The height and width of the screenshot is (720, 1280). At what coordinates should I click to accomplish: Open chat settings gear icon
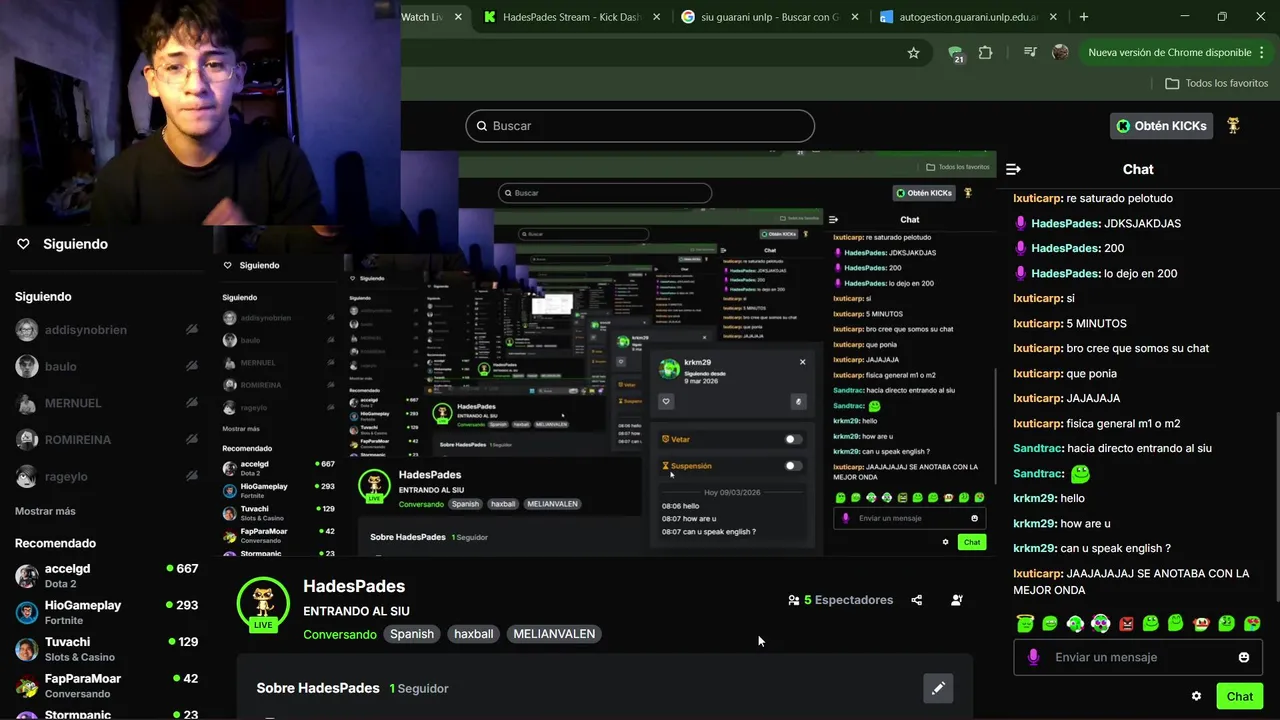[1196, 696]
